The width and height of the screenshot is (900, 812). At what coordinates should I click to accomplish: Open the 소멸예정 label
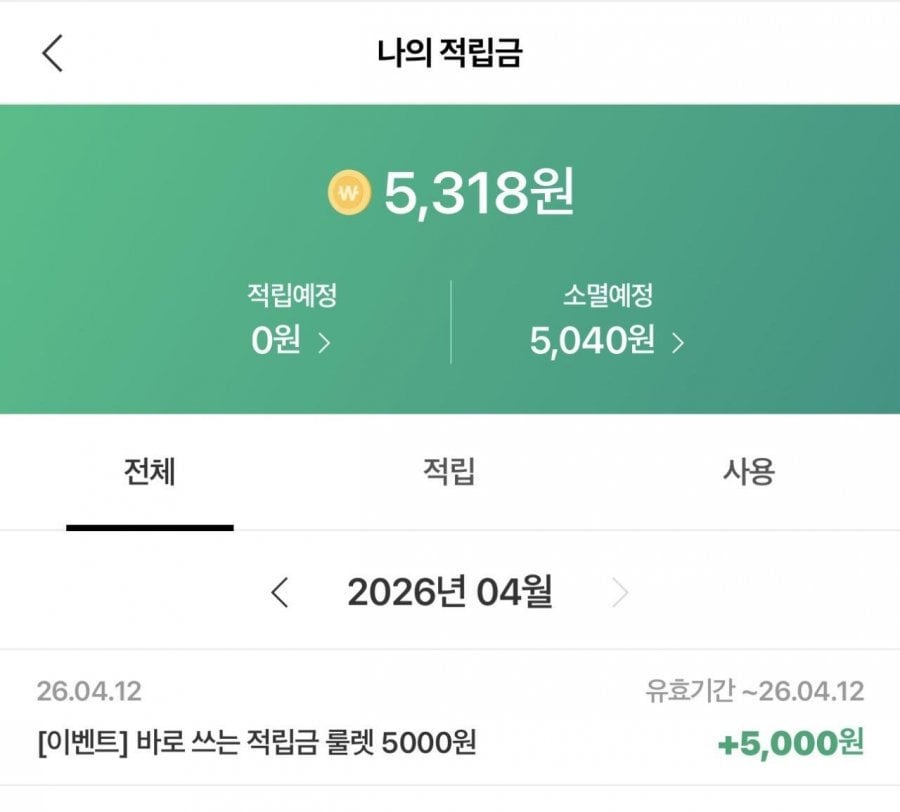(607, 296)
